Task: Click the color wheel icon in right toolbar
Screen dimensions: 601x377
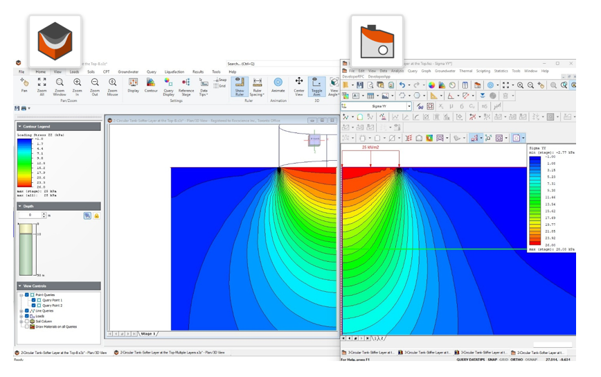Action: click(432, 85)
